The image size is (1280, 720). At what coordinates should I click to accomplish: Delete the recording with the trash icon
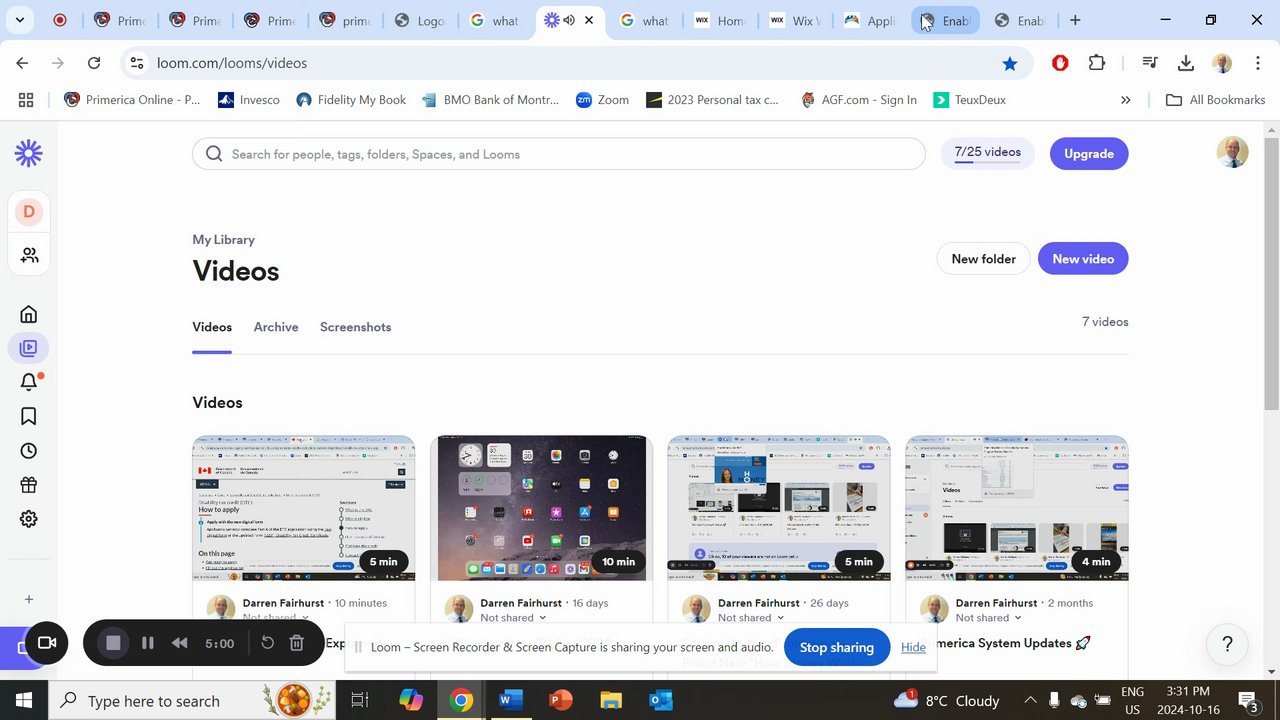coord(296,643)
